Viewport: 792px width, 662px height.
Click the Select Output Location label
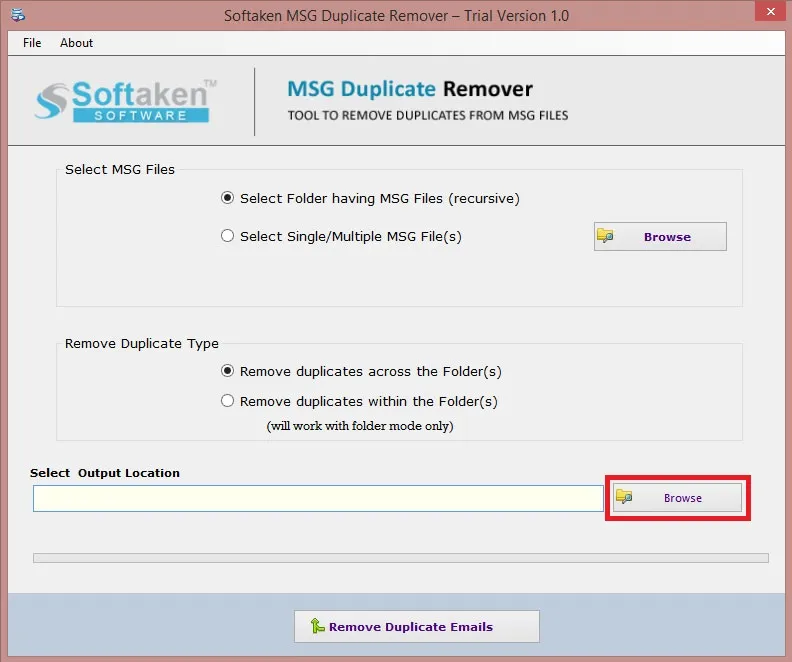105,473
